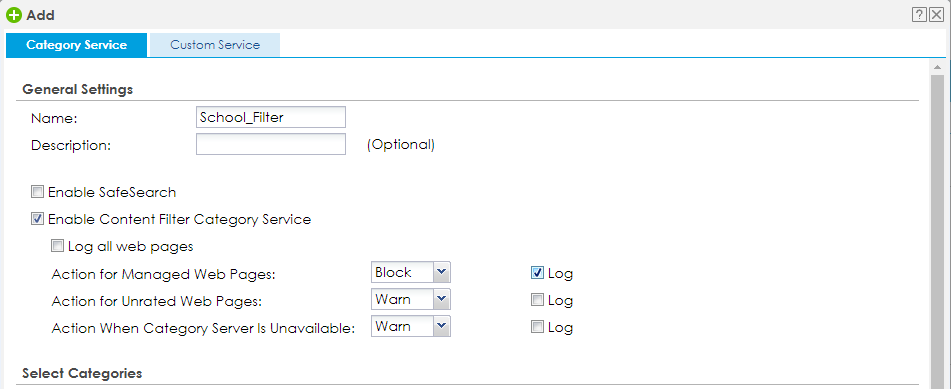Uncheck Log for Managed Web Pages
This screenshot has width=951, height=389.
click(537, 273)
